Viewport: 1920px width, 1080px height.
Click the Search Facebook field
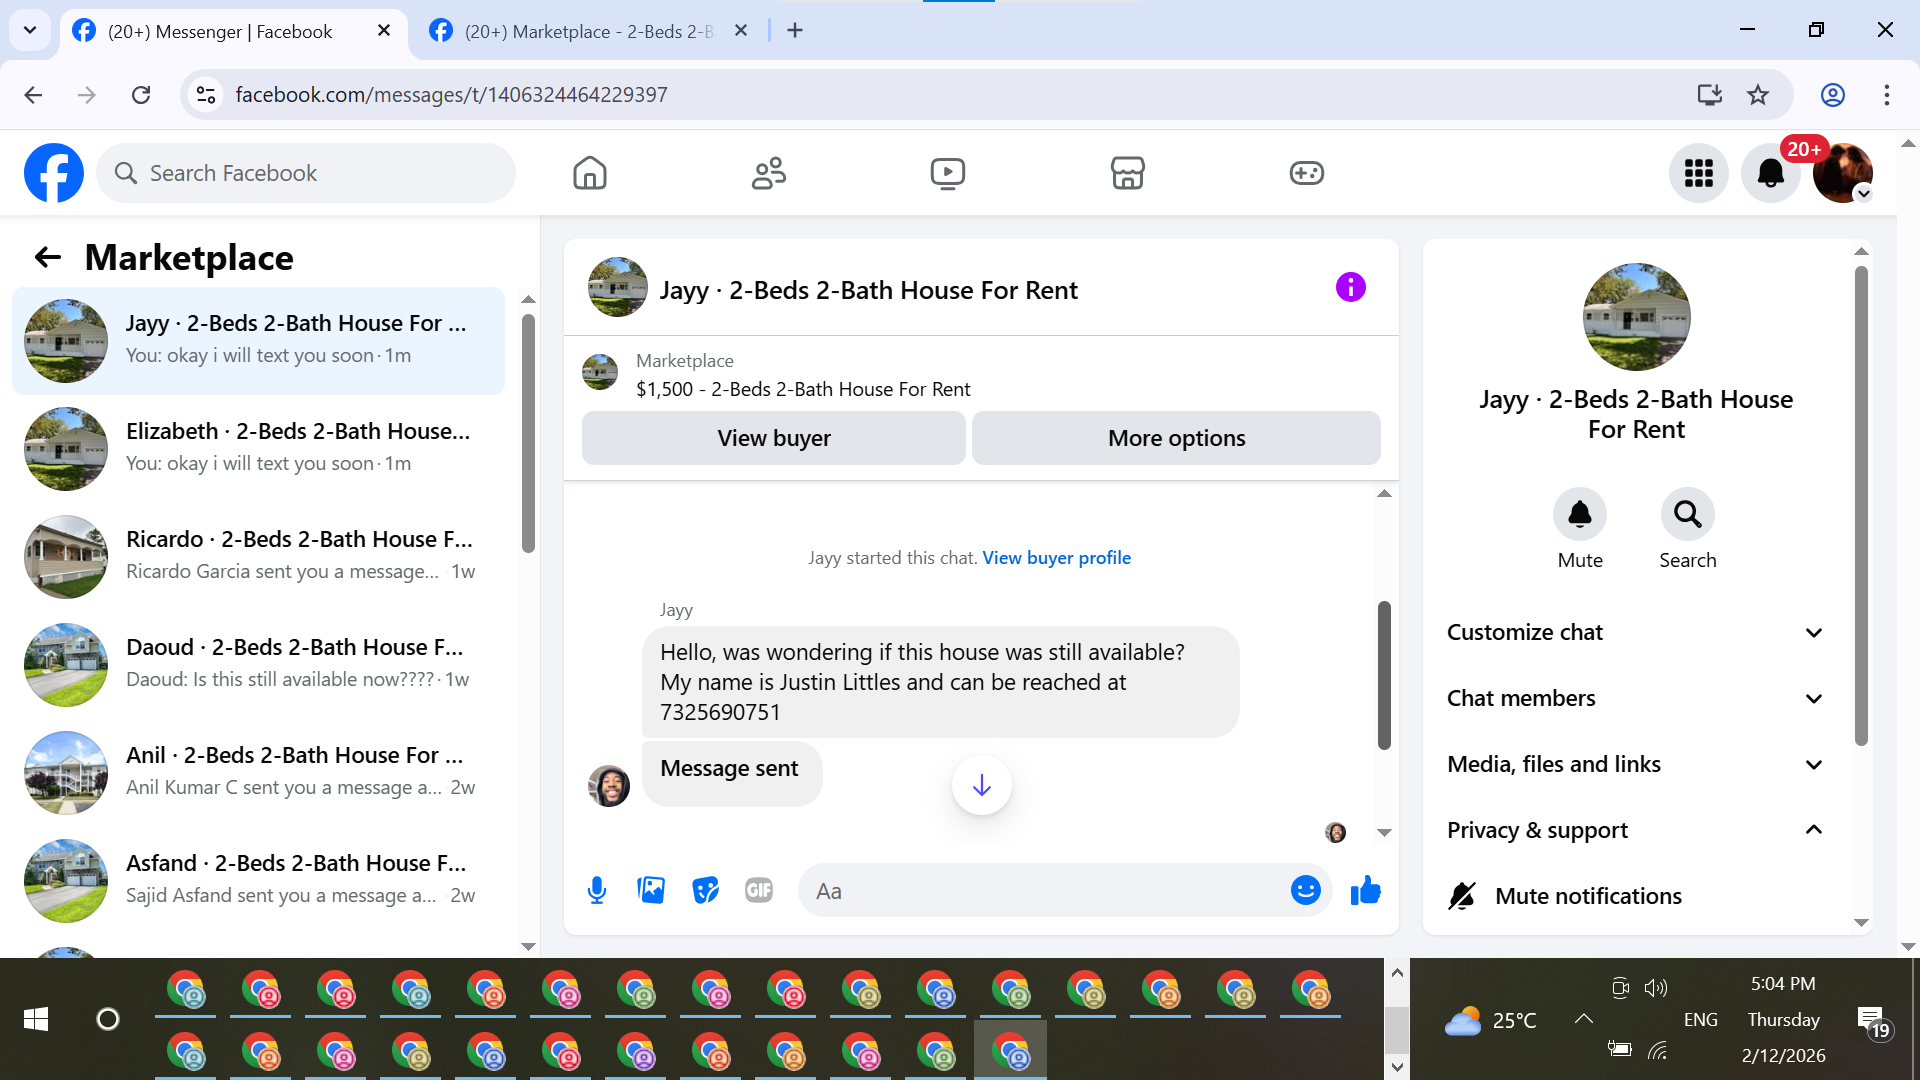(306, 173)
